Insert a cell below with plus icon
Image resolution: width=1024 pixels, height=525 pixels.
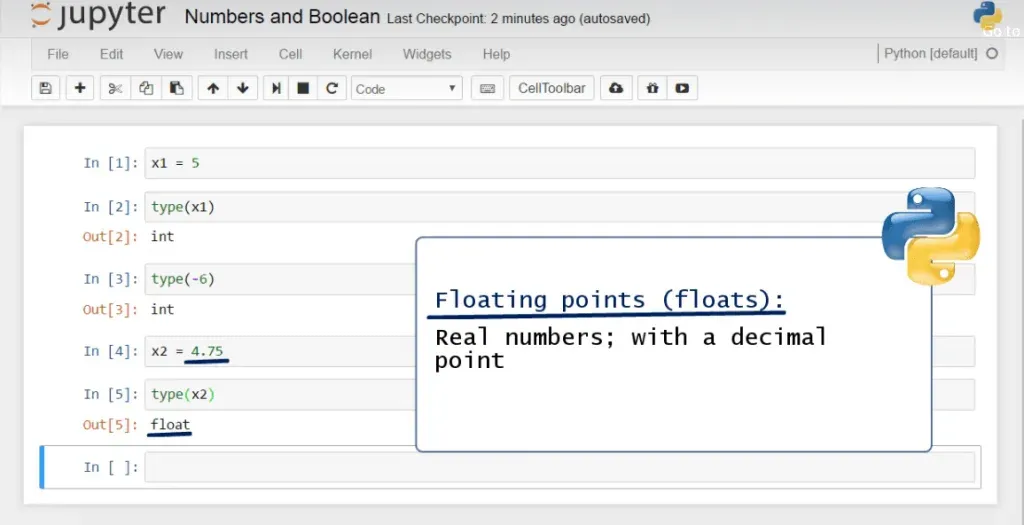tap(80, 88)
